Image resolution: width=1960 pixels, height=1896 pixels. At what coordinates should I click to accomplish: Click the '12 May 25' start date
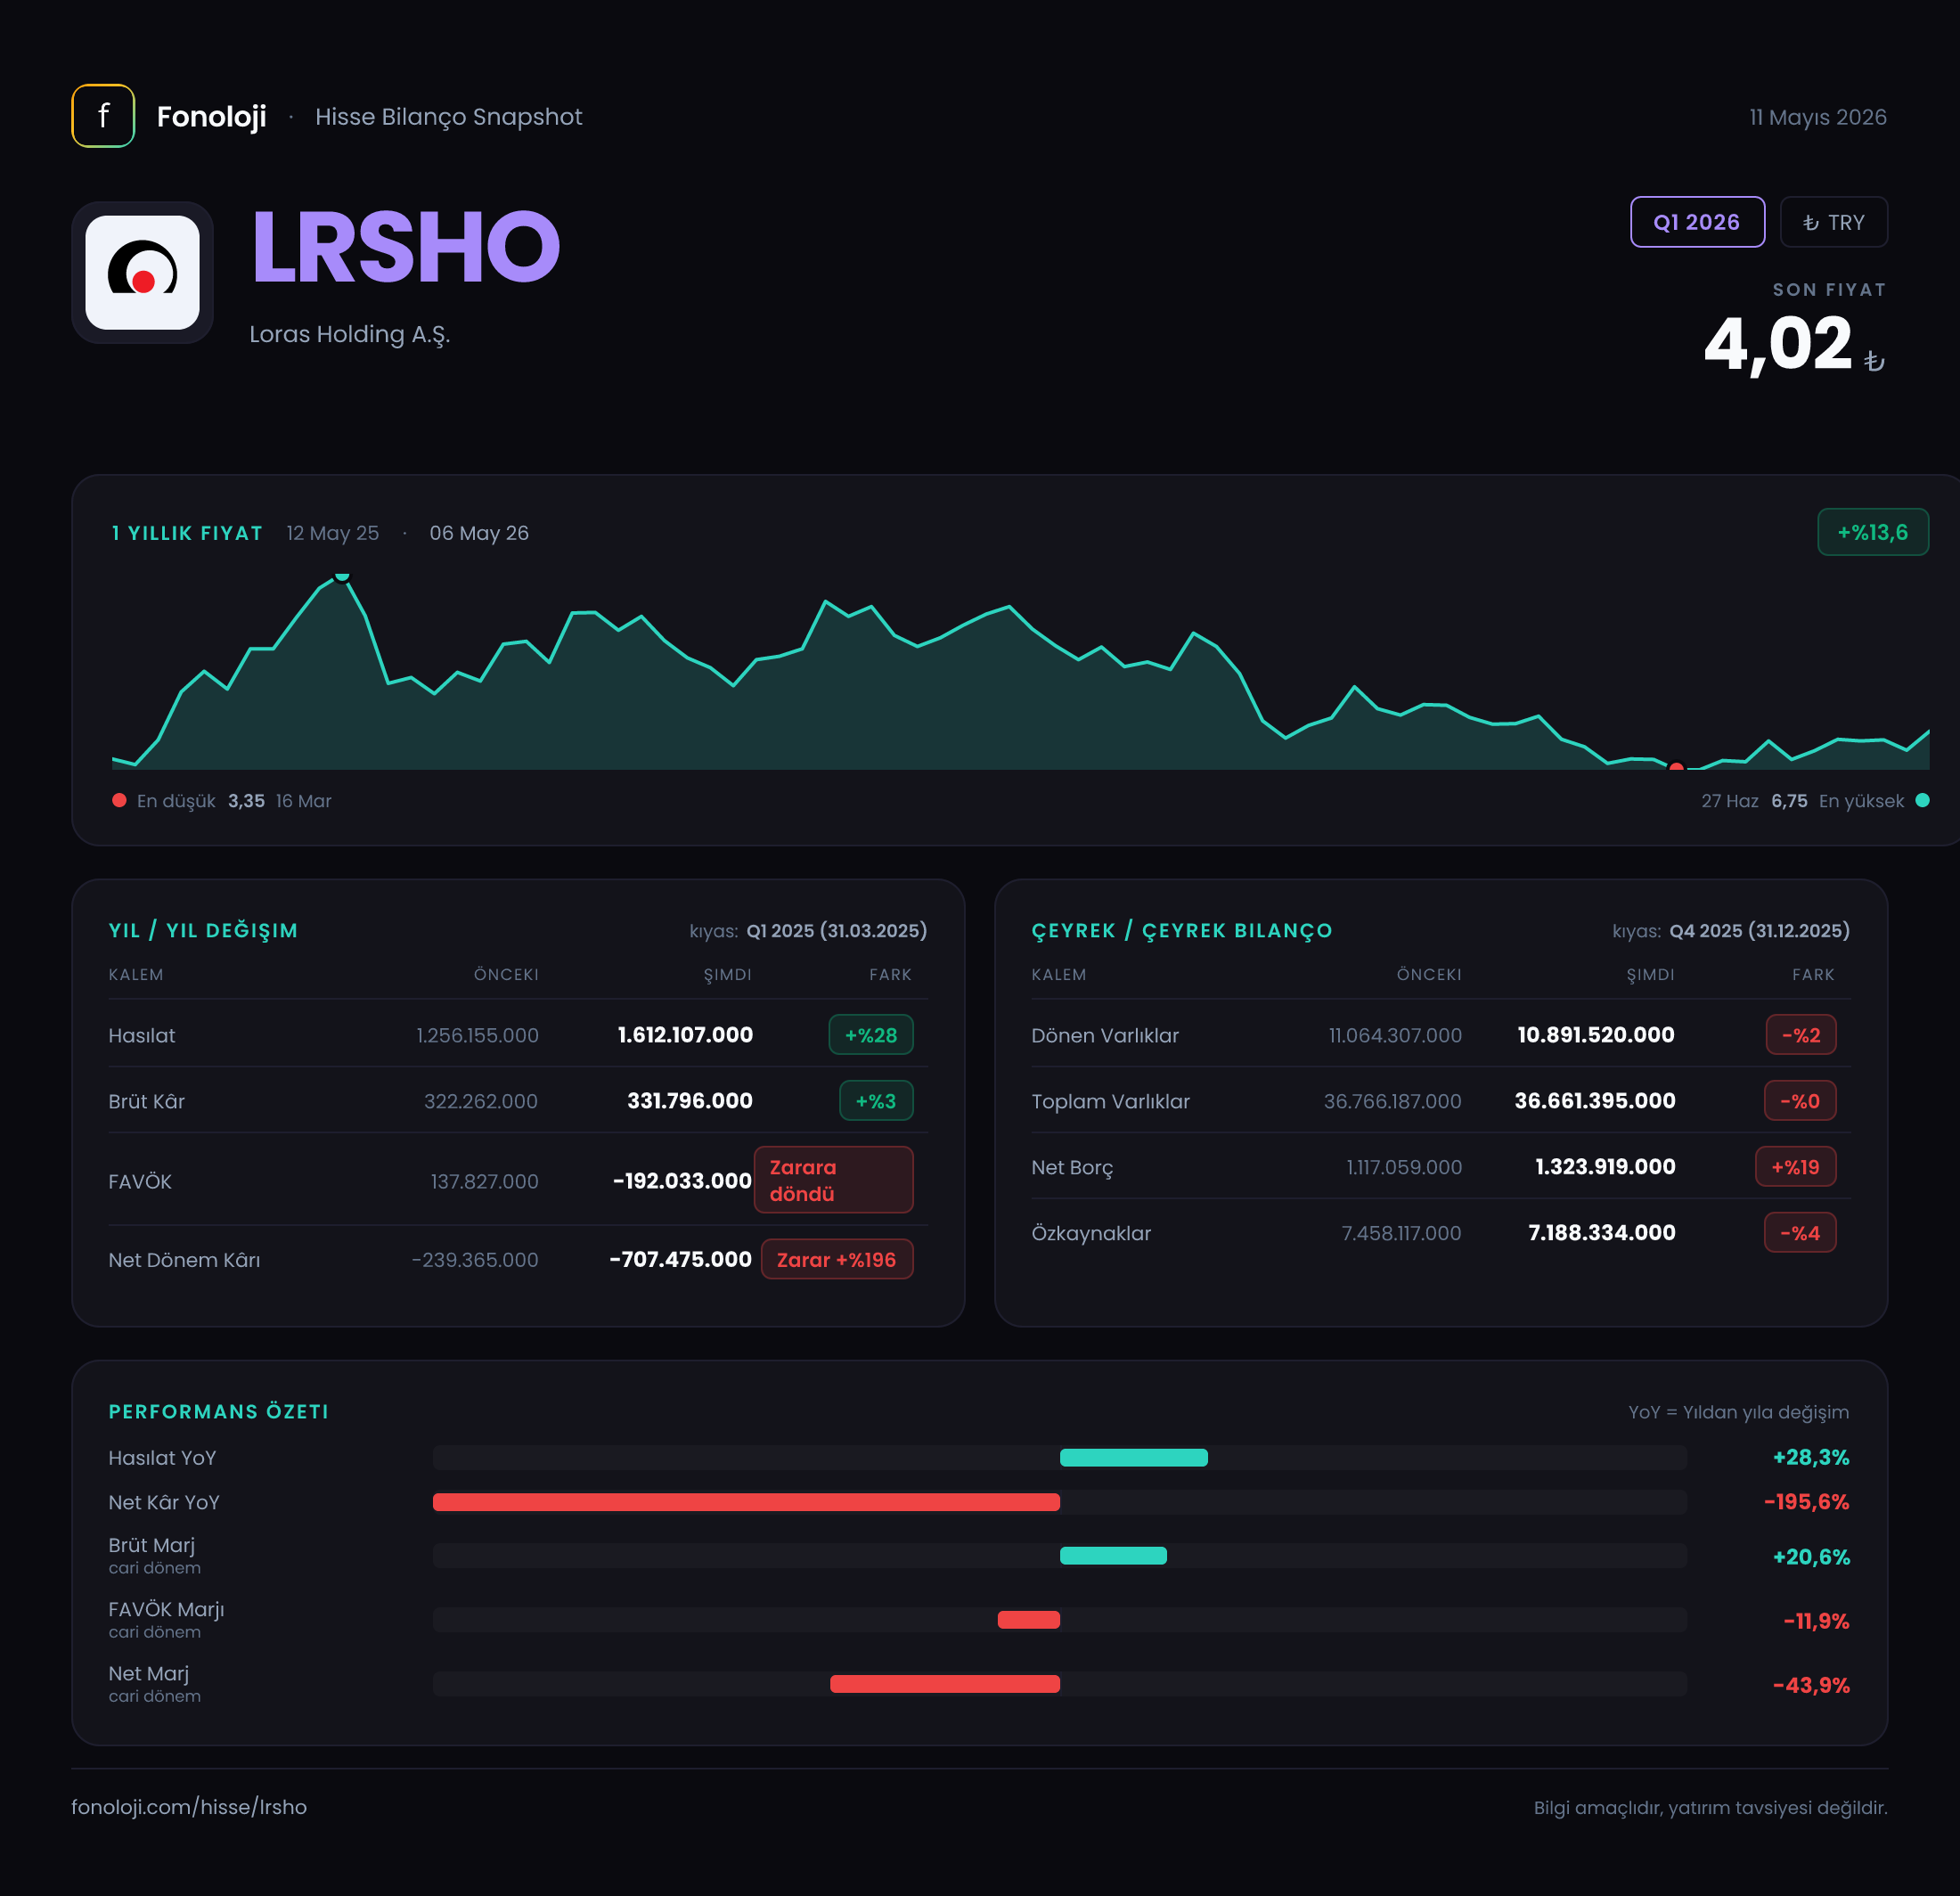333,533
